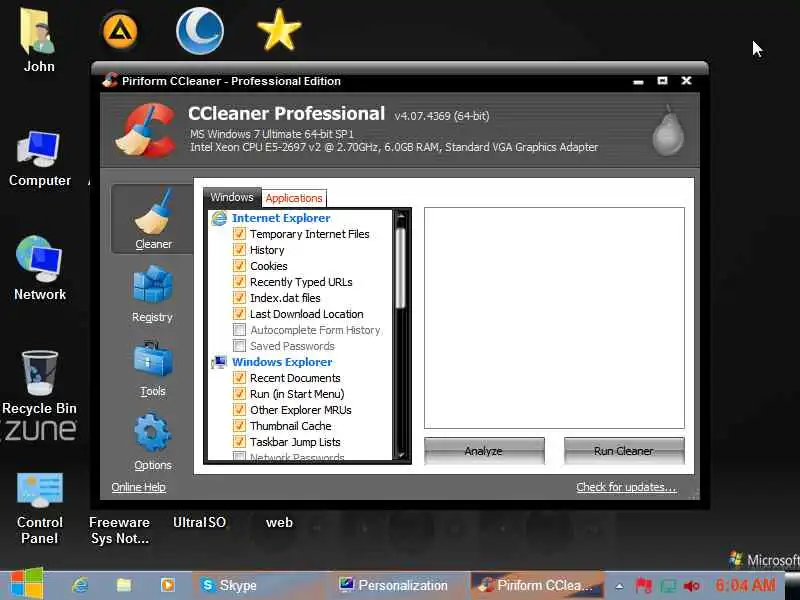The height and width of the screenshot is (600, 800).
Task: Show hidden tray icons arrow
Action: (619, 586)
